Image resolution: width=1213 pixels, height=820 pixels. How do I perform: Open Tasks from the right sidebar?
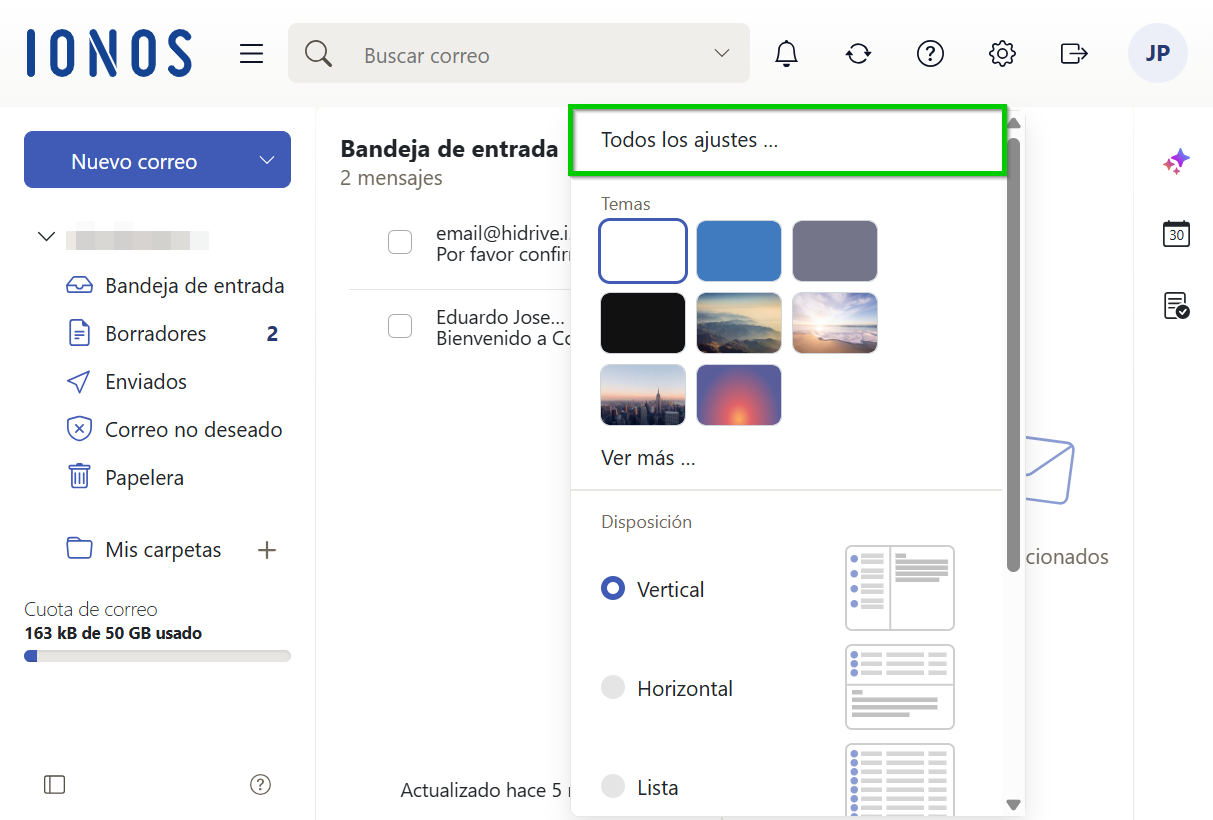[x=1177, y=306]
